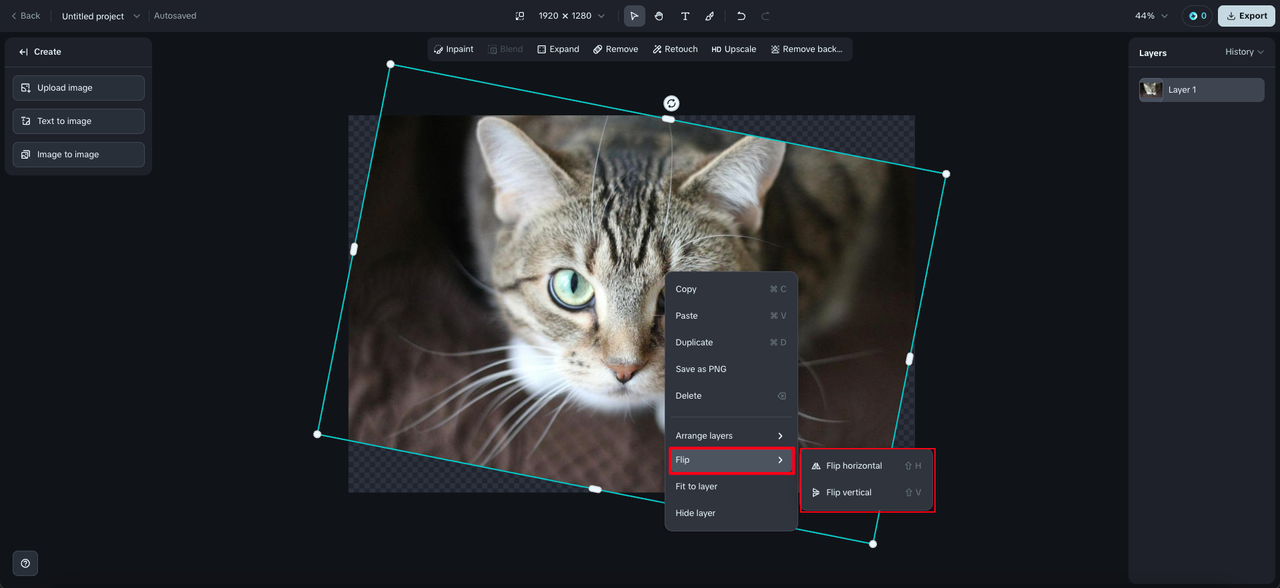The image size is (1280, 588).
Task: Click the Layers panel title
Action: 1153,53
